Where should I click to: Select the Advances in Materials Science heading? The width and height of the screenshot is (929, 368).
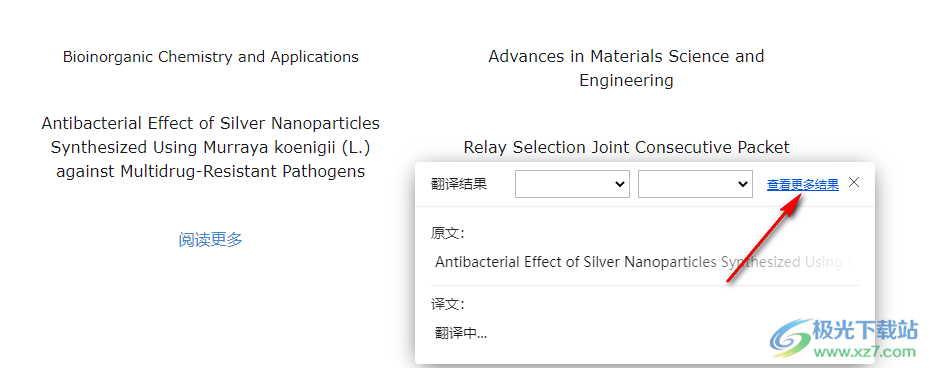[x=626, y=68]
